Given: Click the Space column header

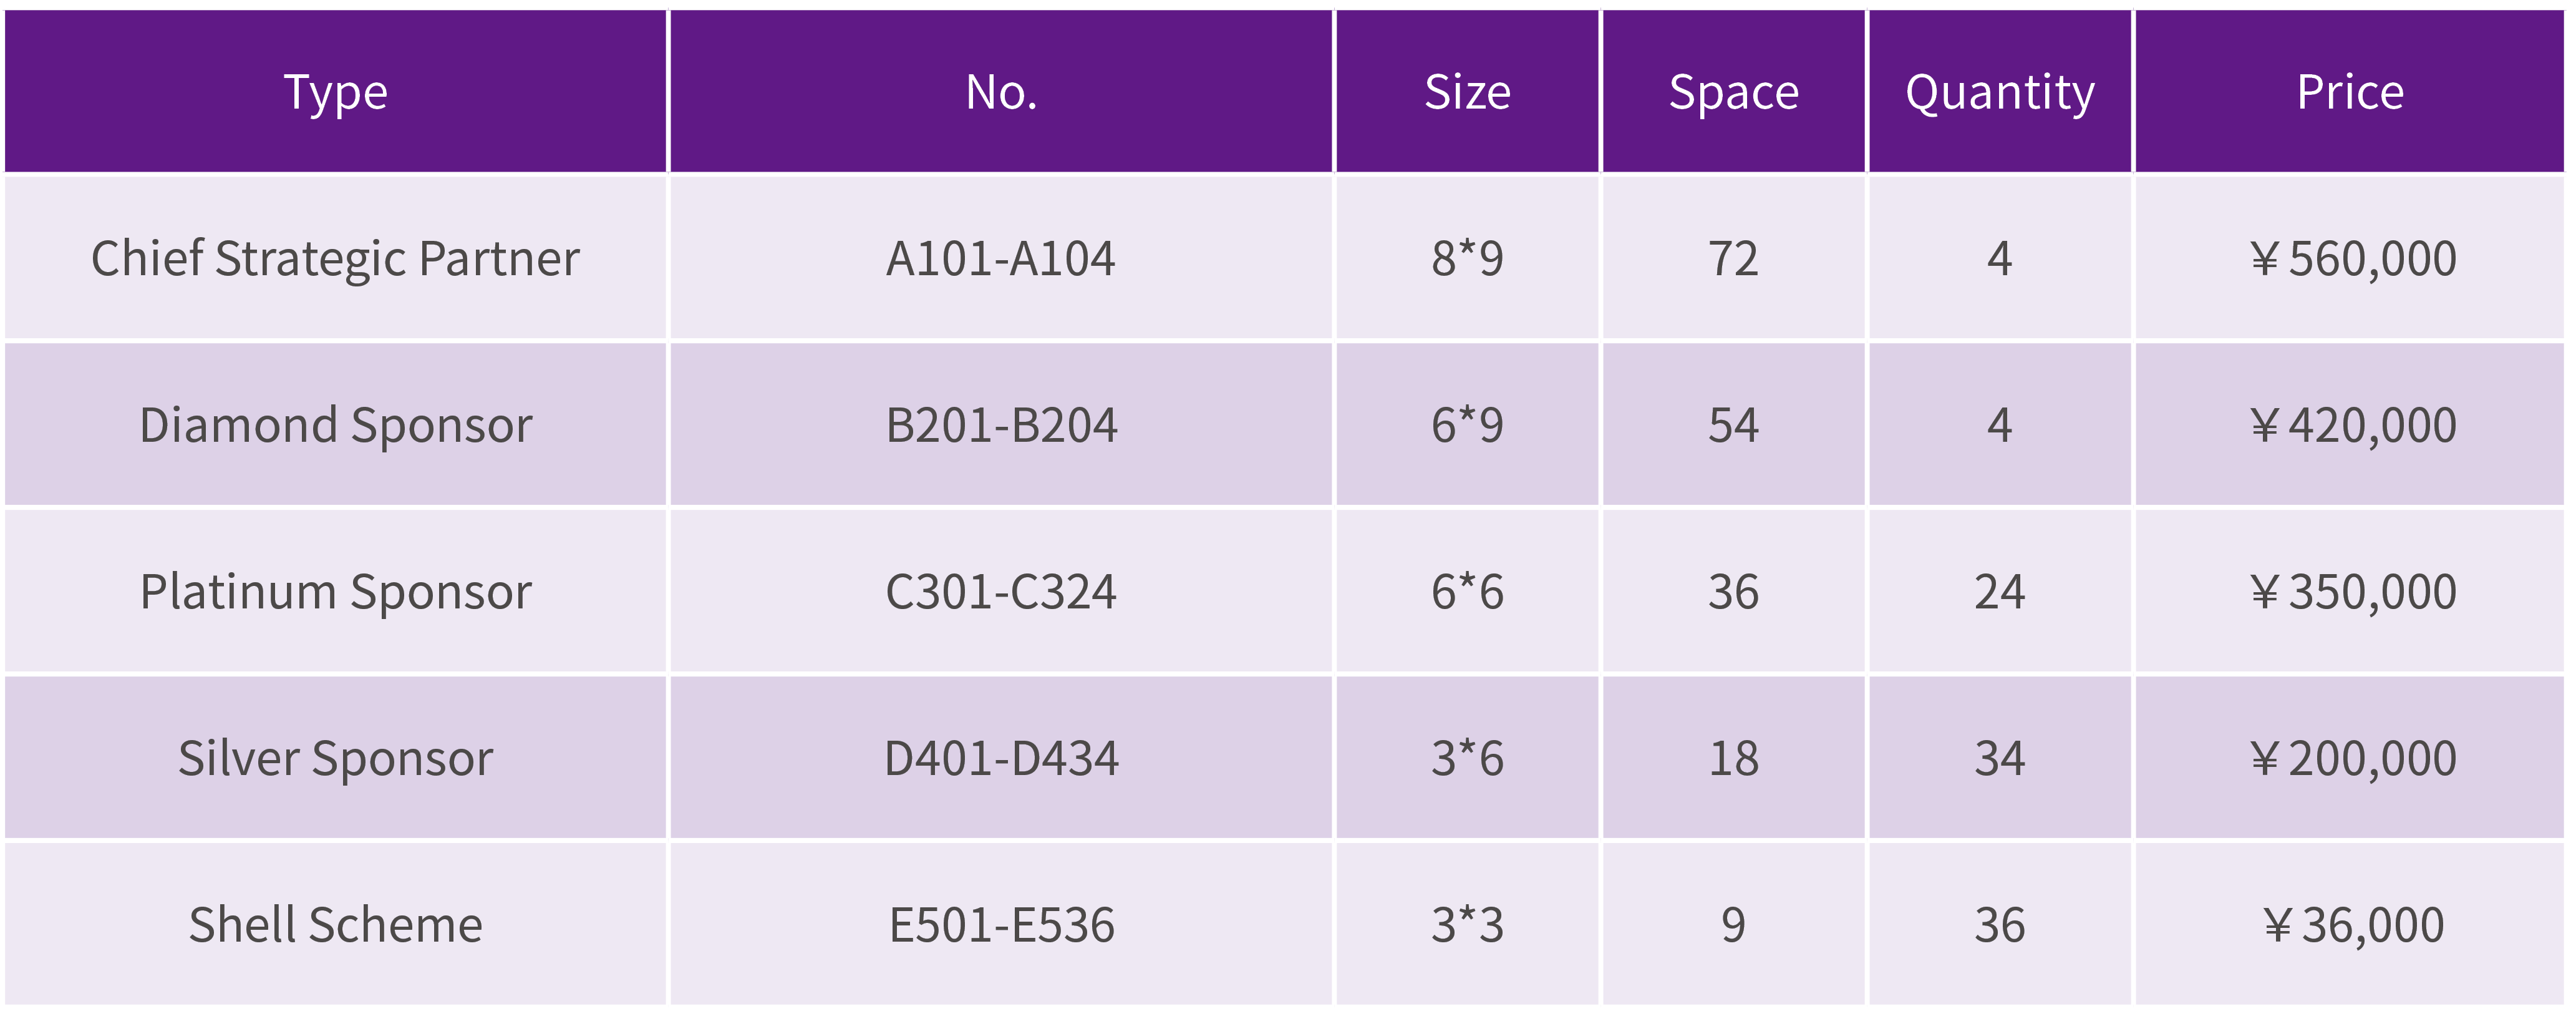Looking at the screenshot, I should click(x=1733, y=92).
